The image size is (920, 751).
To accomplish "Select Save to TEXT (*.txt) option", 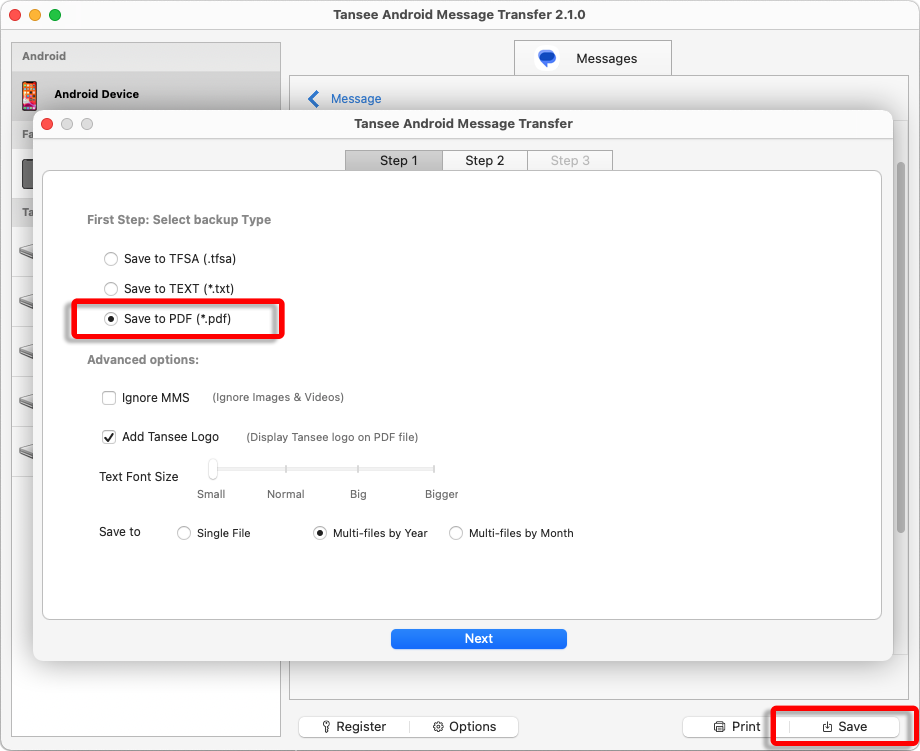I will click(x=110, y=289).
